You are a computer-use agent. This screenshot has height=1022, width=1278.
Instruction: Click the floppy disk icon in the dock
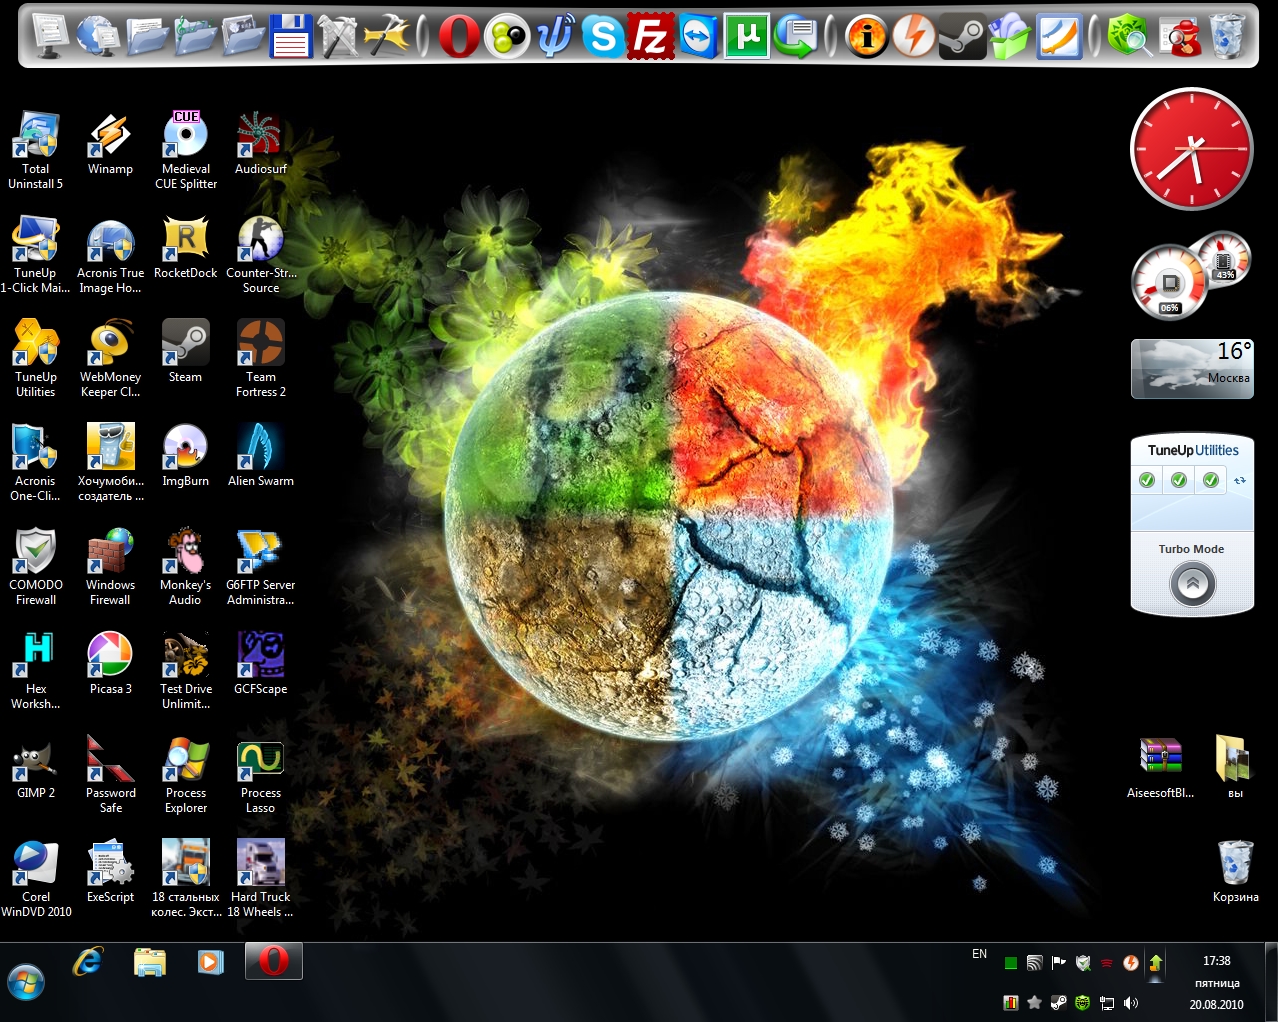(290, 36)
